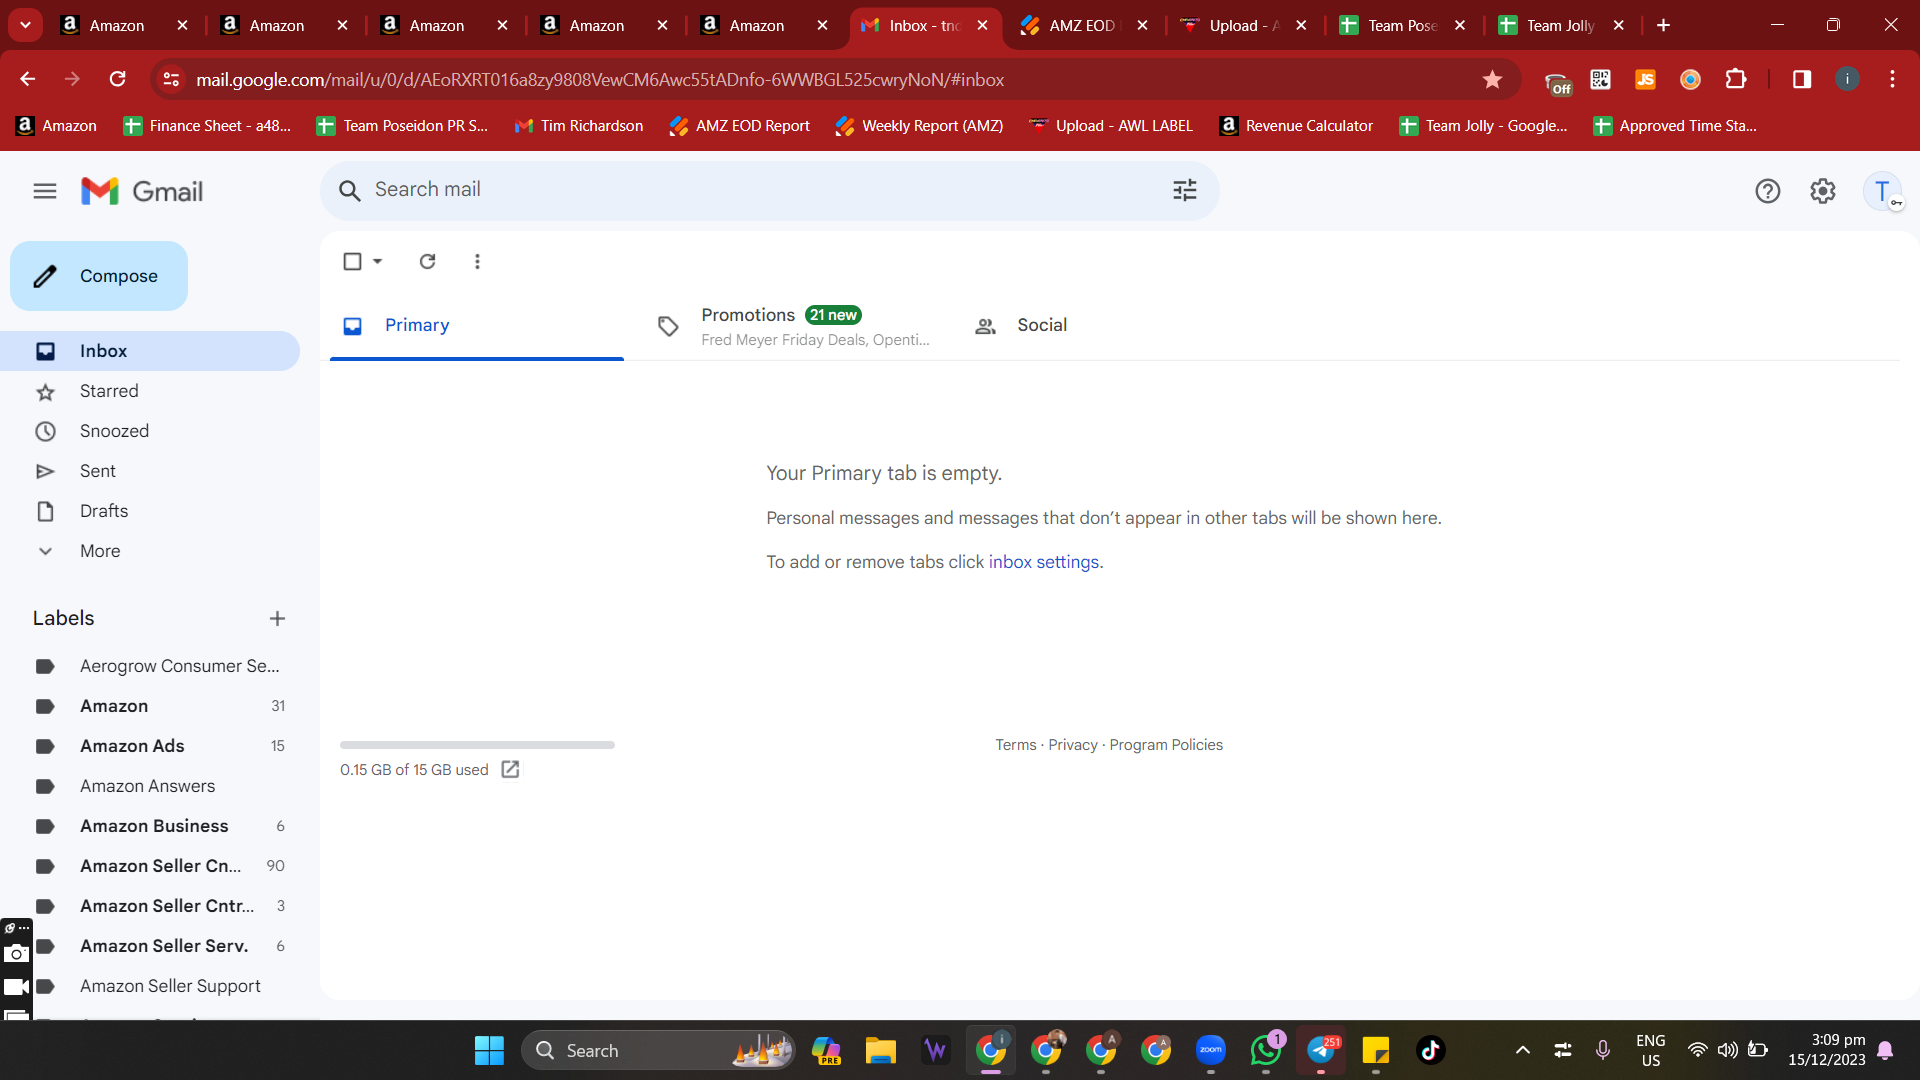The image size is (1920, 1080).
Task: Reload the page in Chrome toolbar
Action: (x=118, y=79)
